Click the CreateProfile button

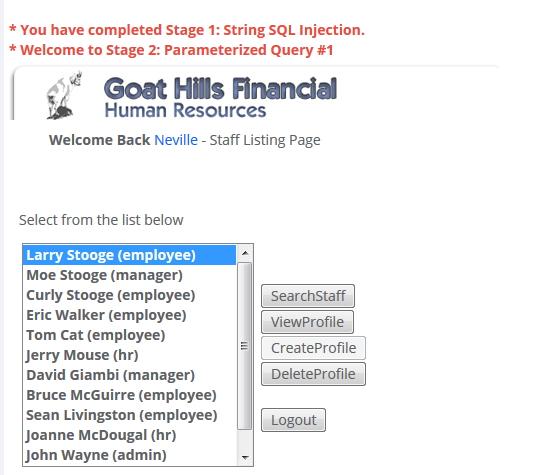point(313,348)
